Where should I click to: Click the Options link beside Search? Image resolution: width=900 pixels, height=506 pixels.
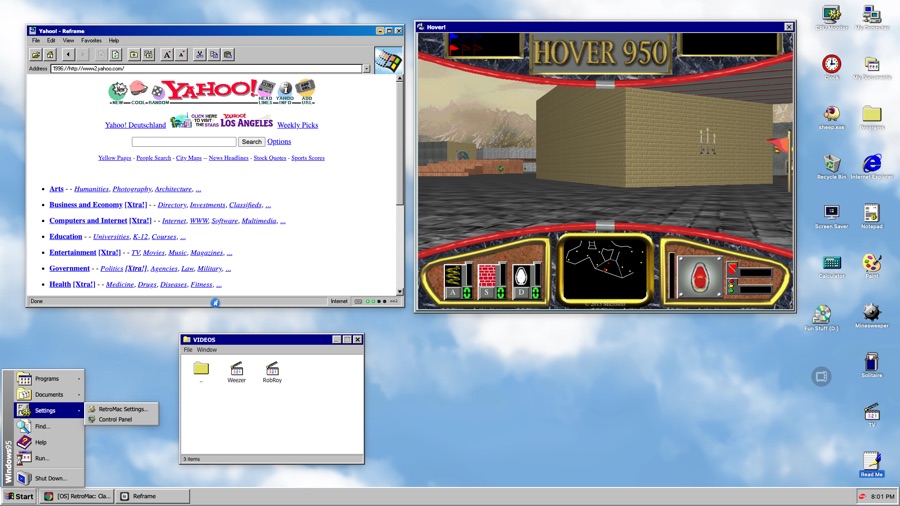coord(279,142)
